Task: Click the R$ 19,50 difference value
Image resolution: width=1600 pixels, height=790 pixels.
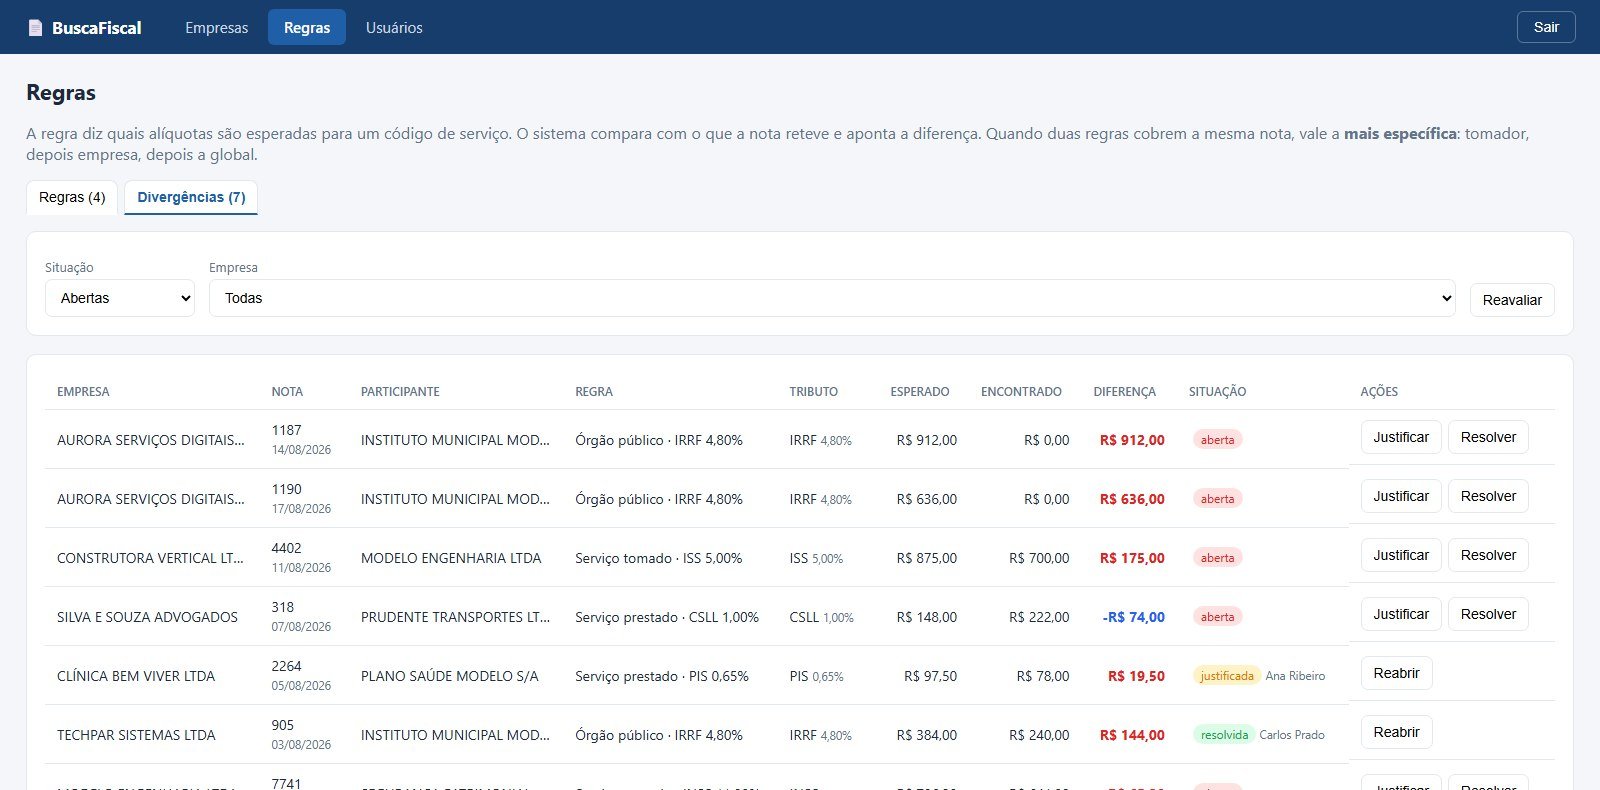Action: point(1136,676)
